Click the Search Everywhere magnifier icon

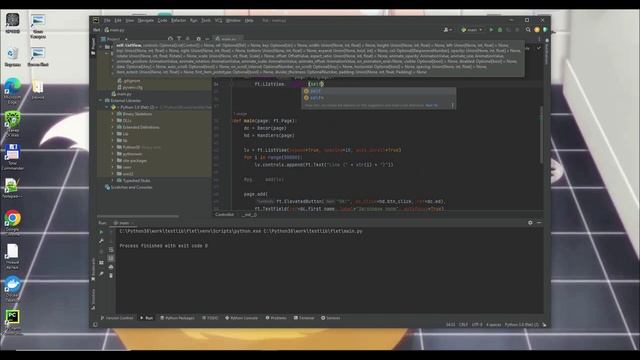[528, 30]
